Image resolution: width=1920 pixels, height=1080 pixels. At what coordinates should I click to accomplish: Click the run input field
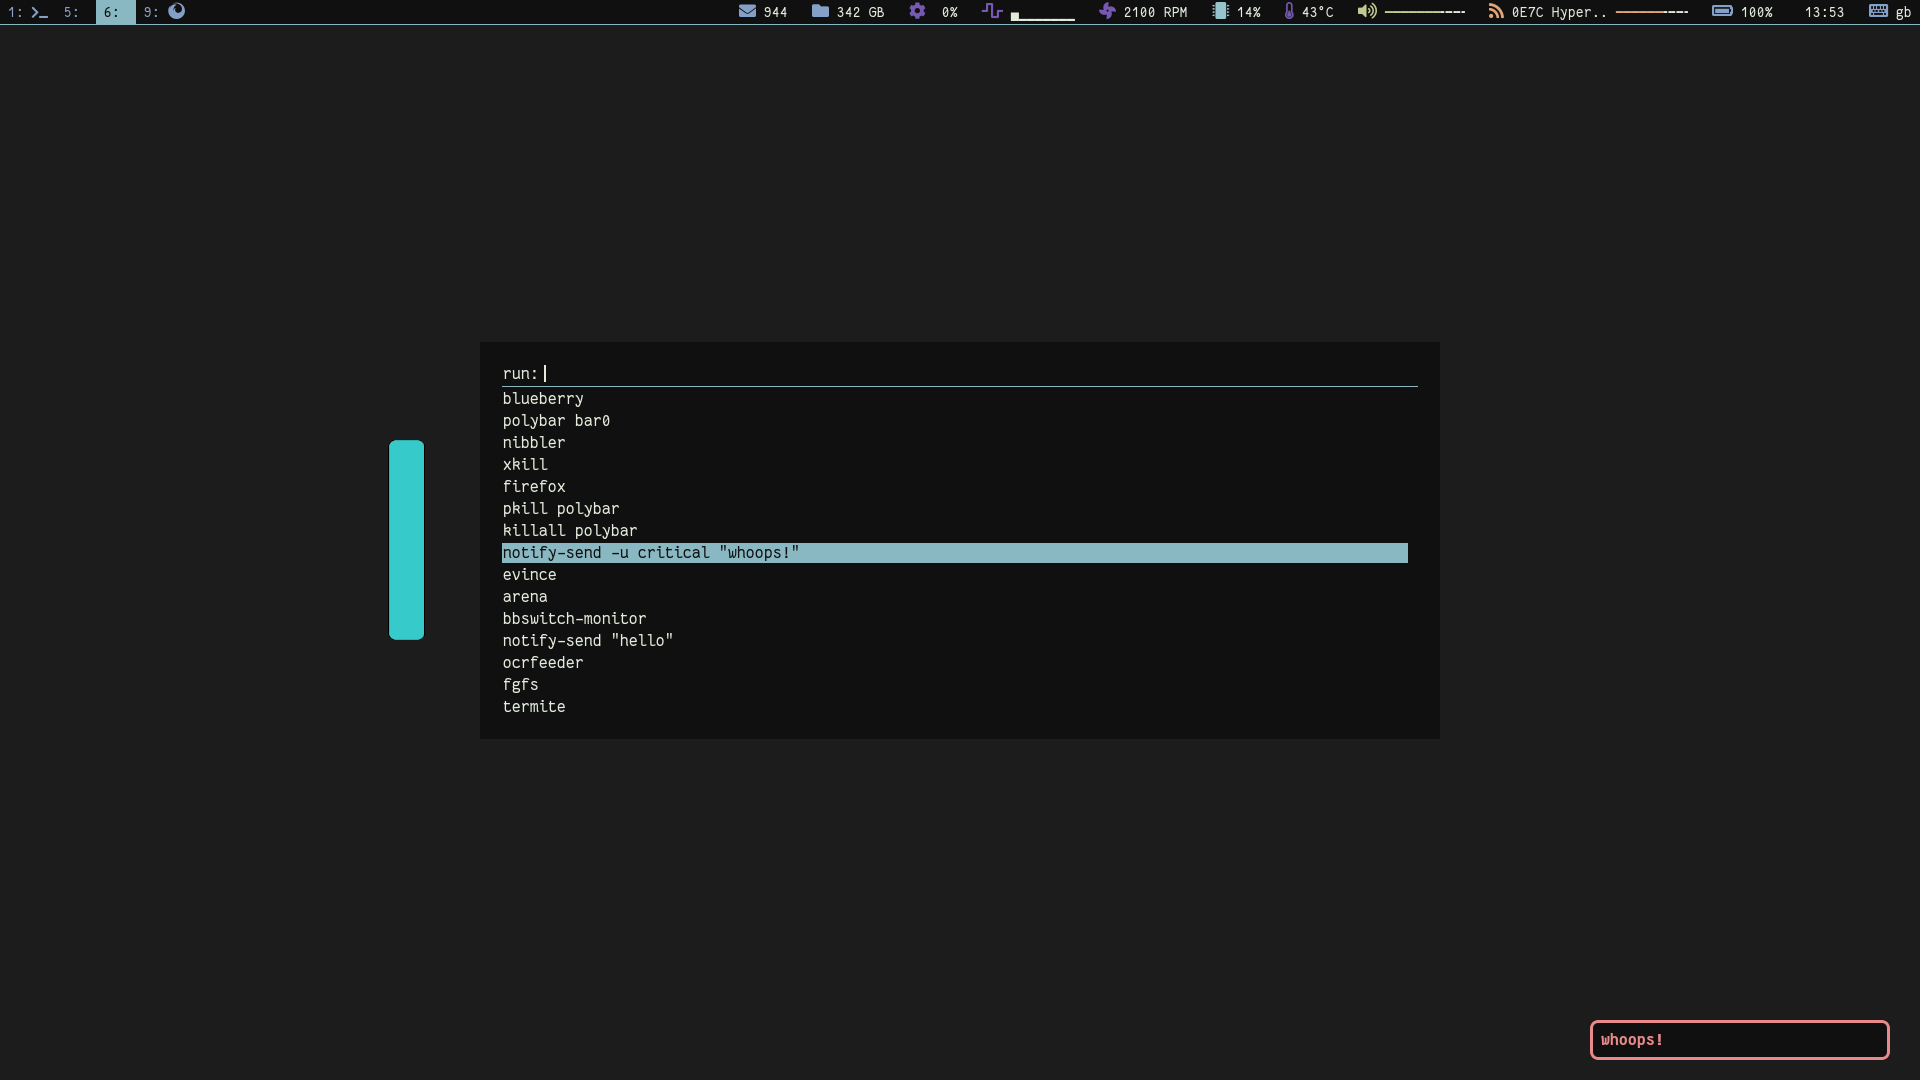pyautogui.click(x=960, y=373)
